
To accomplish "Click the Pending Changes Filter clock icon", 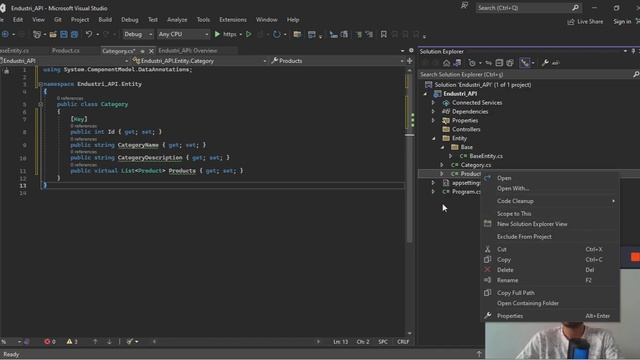I will (x=472, y=63).
